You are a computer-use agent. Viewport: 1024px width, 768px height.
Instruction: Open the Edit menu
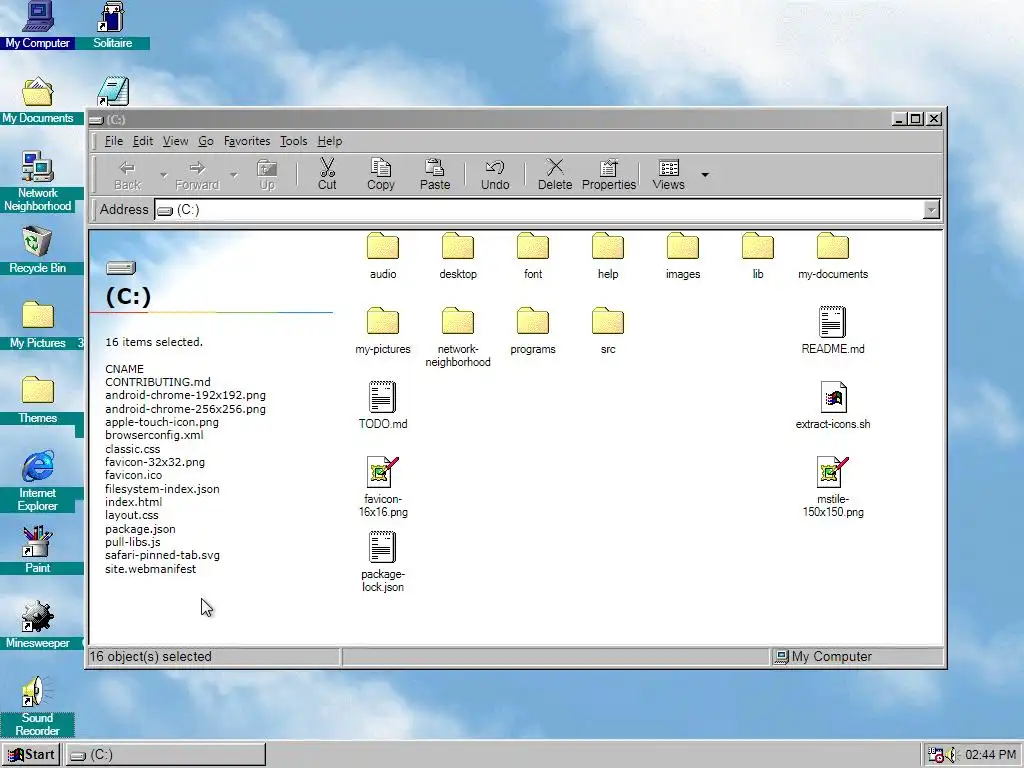(142, 141)
